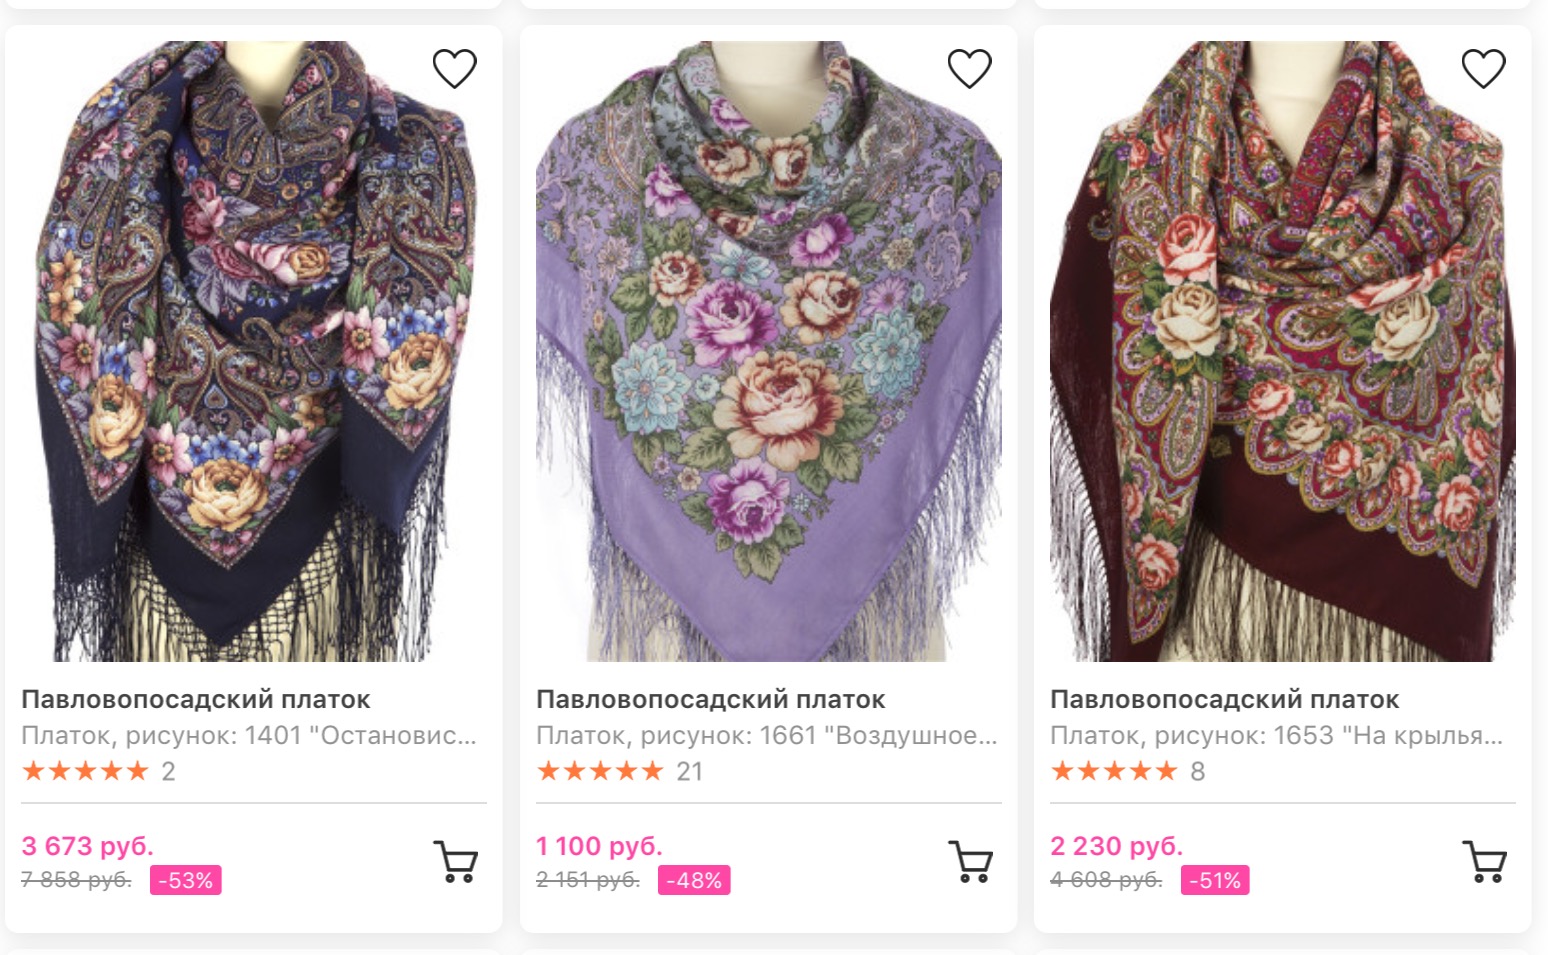1548x955 pixels.
Task: Favorite the navy shawl with the heart icon
Action: 454,69
